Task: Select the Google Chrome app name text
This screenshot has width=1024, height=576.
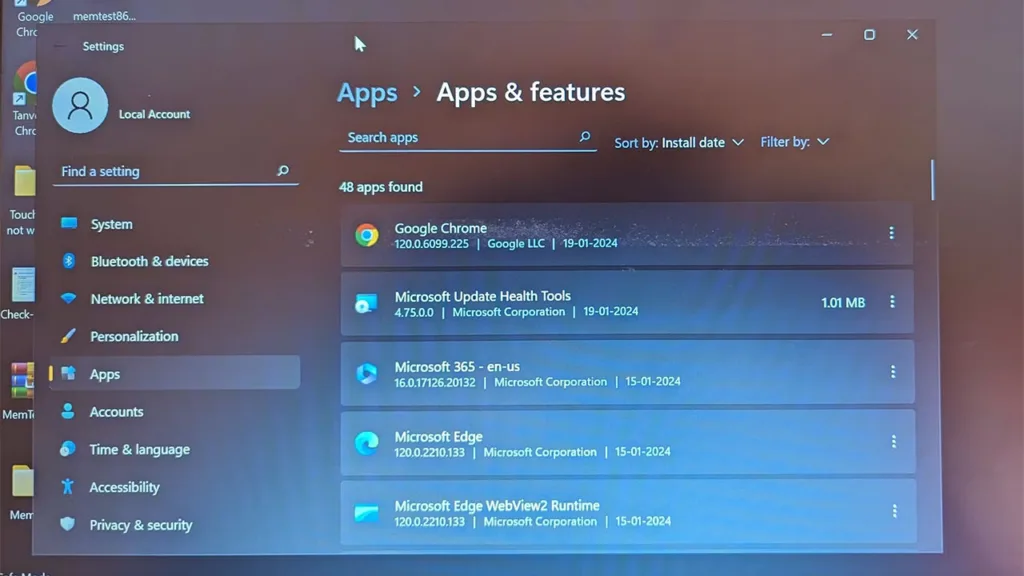Action: tap(440, 228)
